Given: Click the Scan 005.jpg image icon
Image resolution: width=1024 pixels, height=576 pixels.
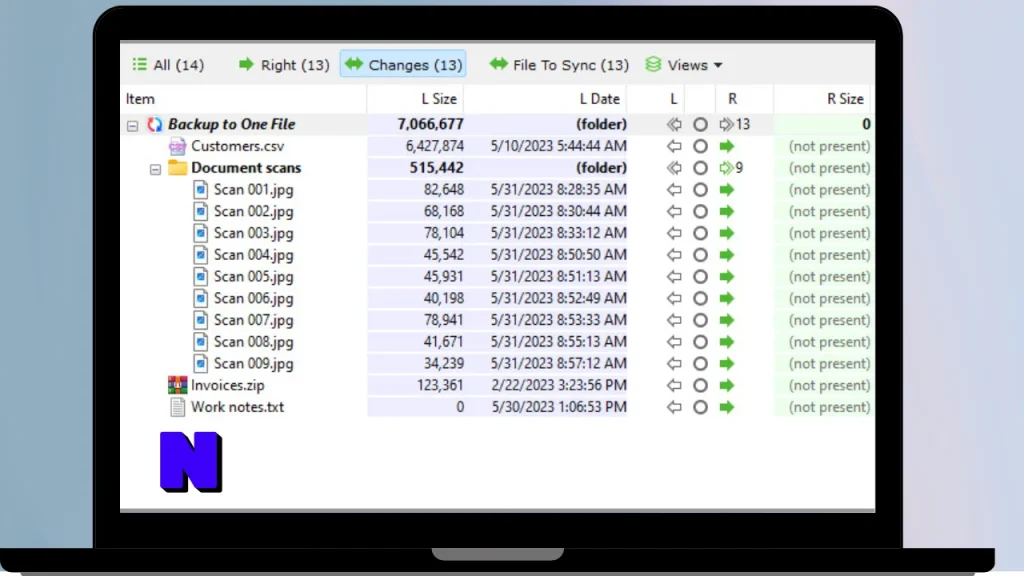Looking at the screenshot, I should pos(200,276).
